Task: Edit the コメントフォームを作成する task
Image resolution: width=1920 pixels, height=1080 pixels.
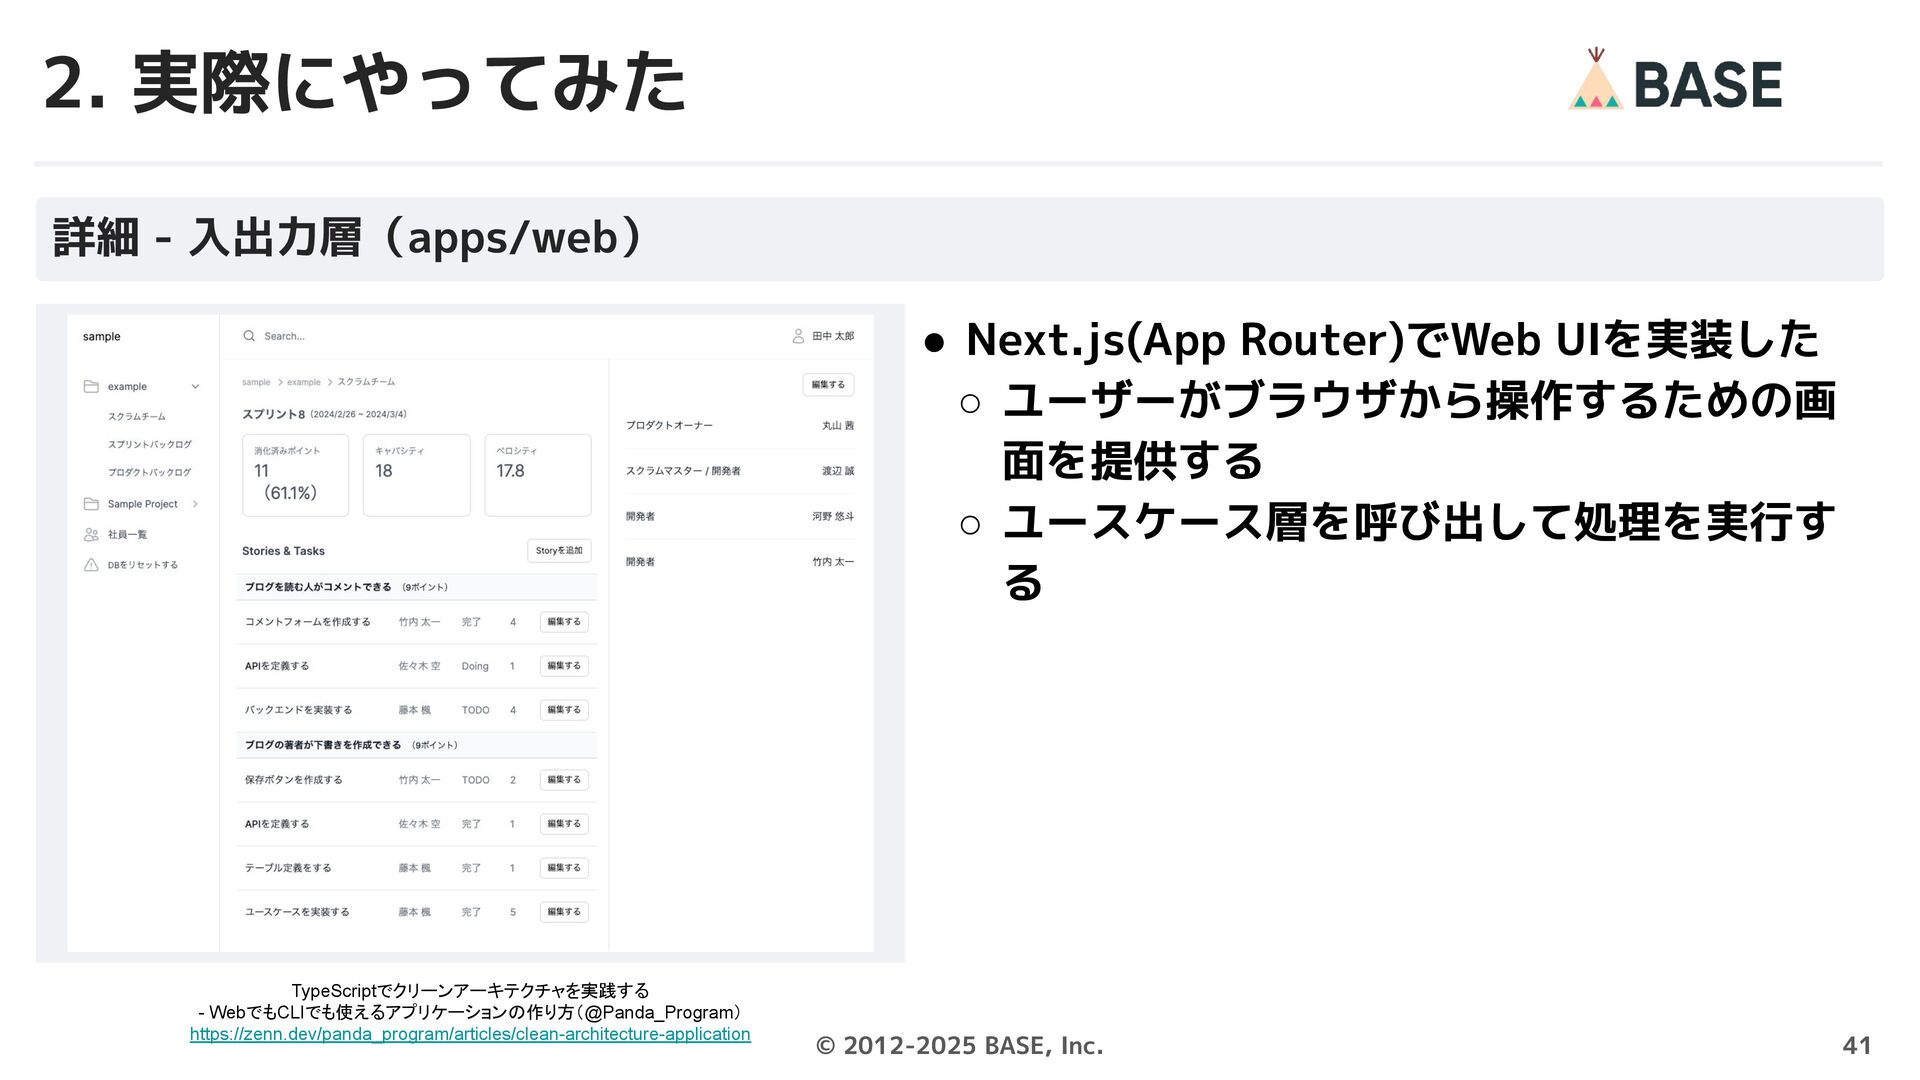Action: (x=564, y=622)
